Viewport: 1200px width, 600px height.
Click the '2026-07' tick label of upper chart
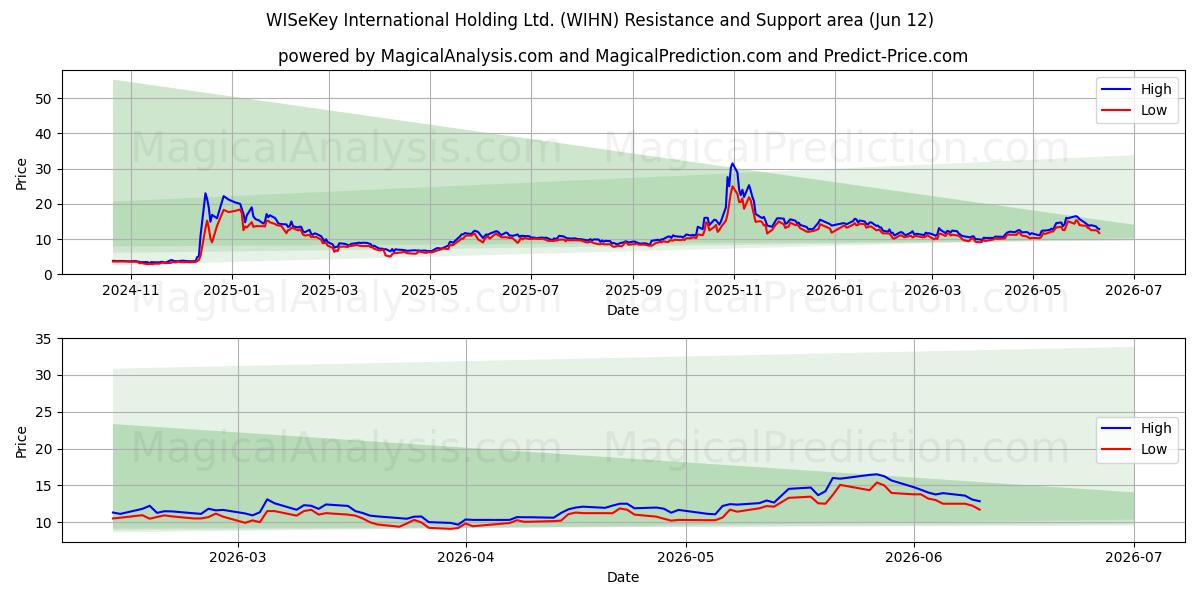[1134, 290]
